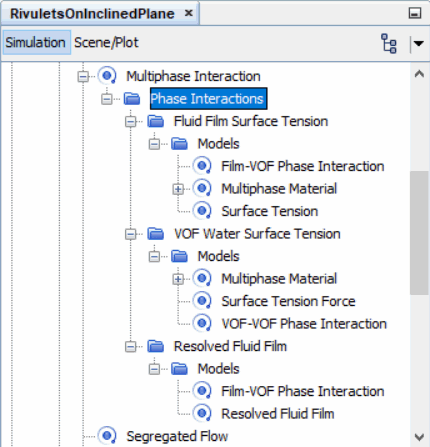Click the Resolved Fluid Film folder icon

click(x=156, y=346)
